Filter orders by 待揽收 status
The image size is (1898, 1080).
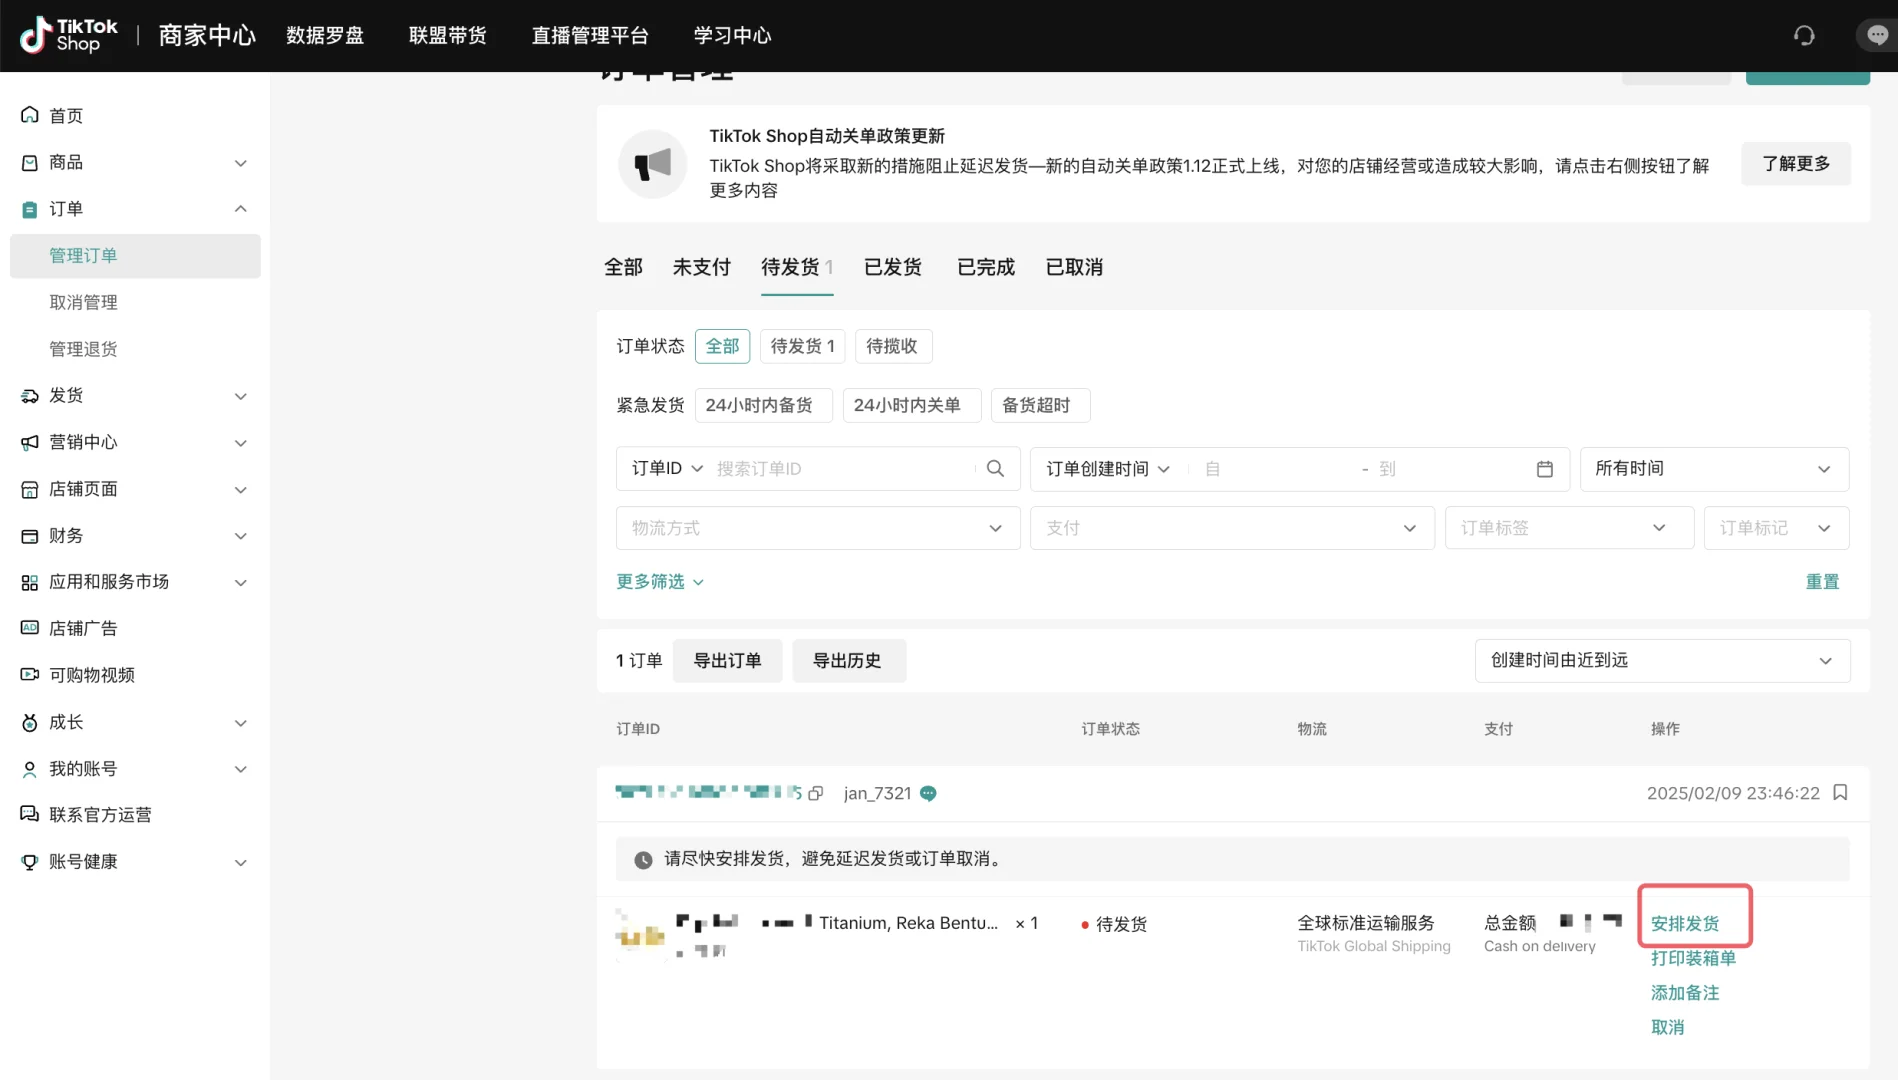893,346
